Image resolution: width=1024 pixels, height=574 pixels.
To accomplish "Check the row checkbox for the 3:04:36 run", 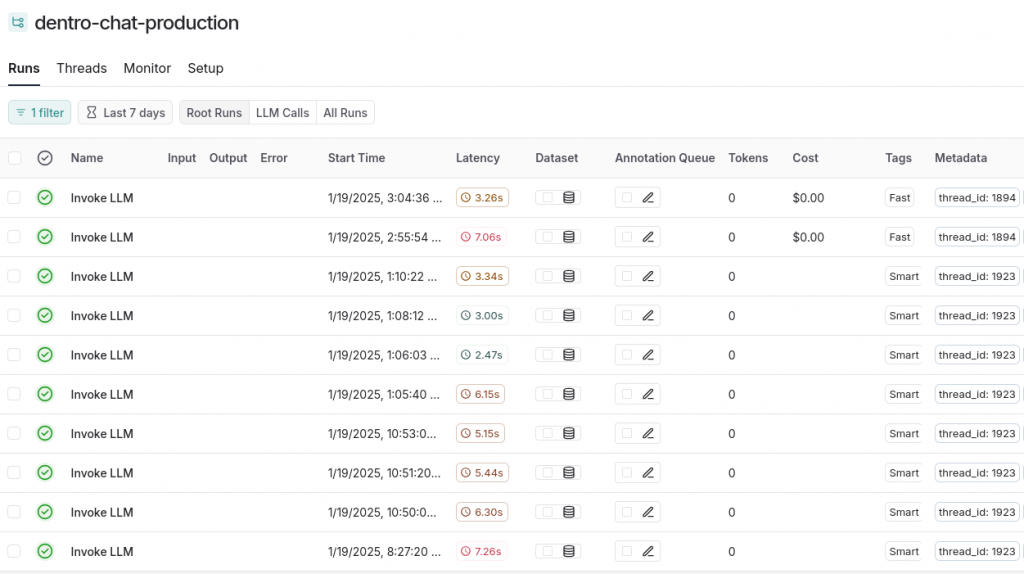I will click(14, 198).
